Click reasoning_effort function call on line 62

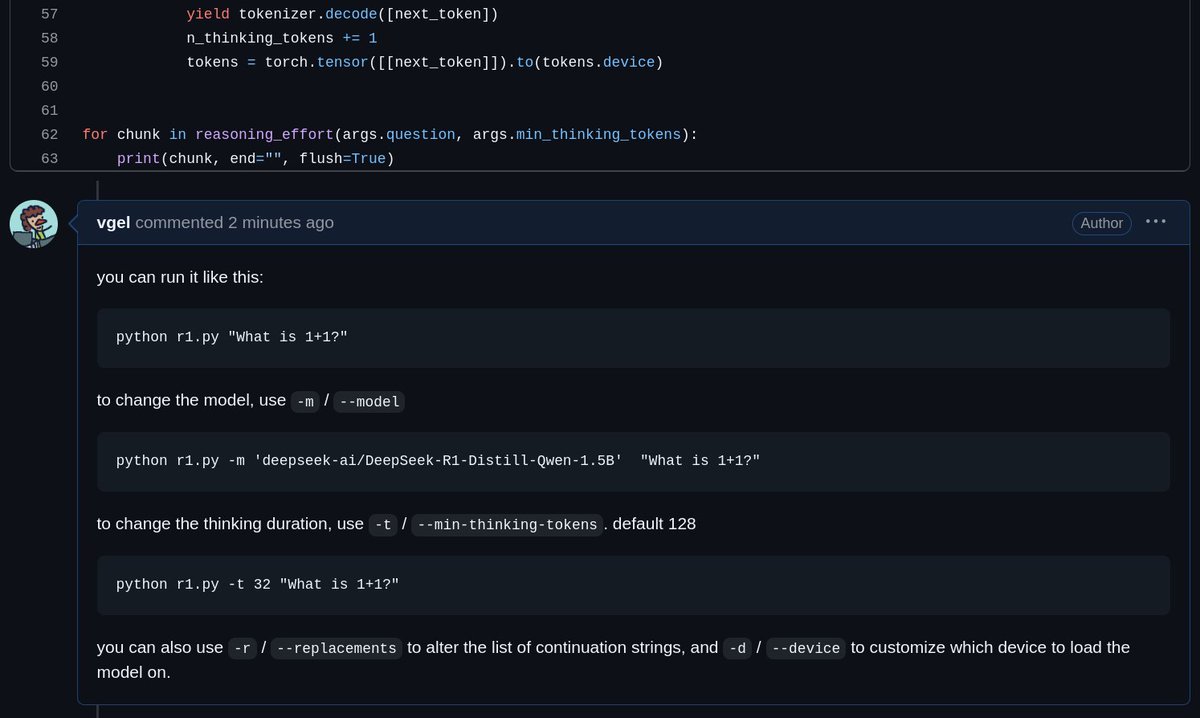point(265,134)
